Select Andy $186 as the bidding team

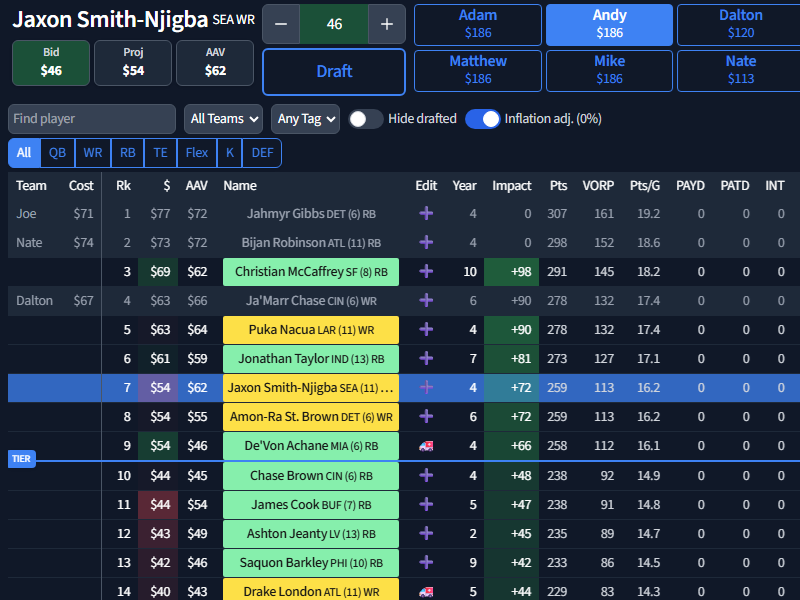tap(610, 24)
